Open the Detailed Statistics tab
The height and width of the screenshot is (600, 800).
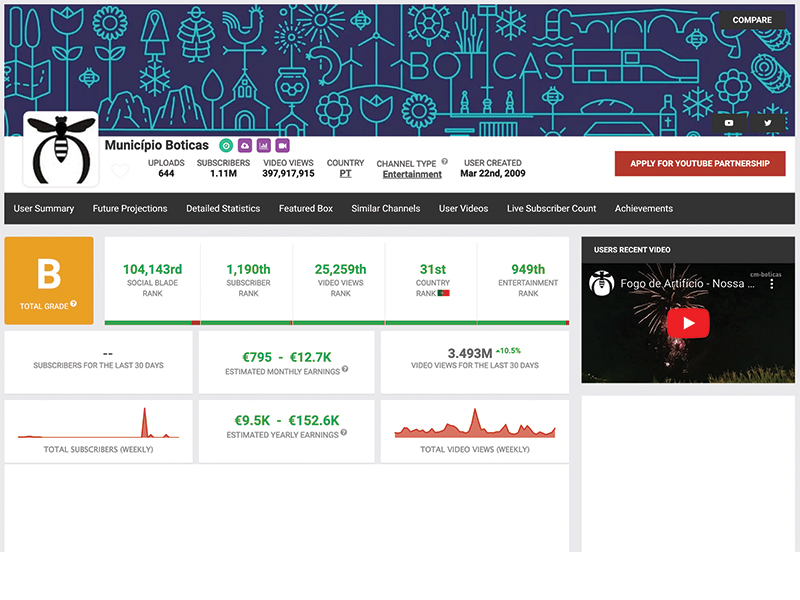223,208
